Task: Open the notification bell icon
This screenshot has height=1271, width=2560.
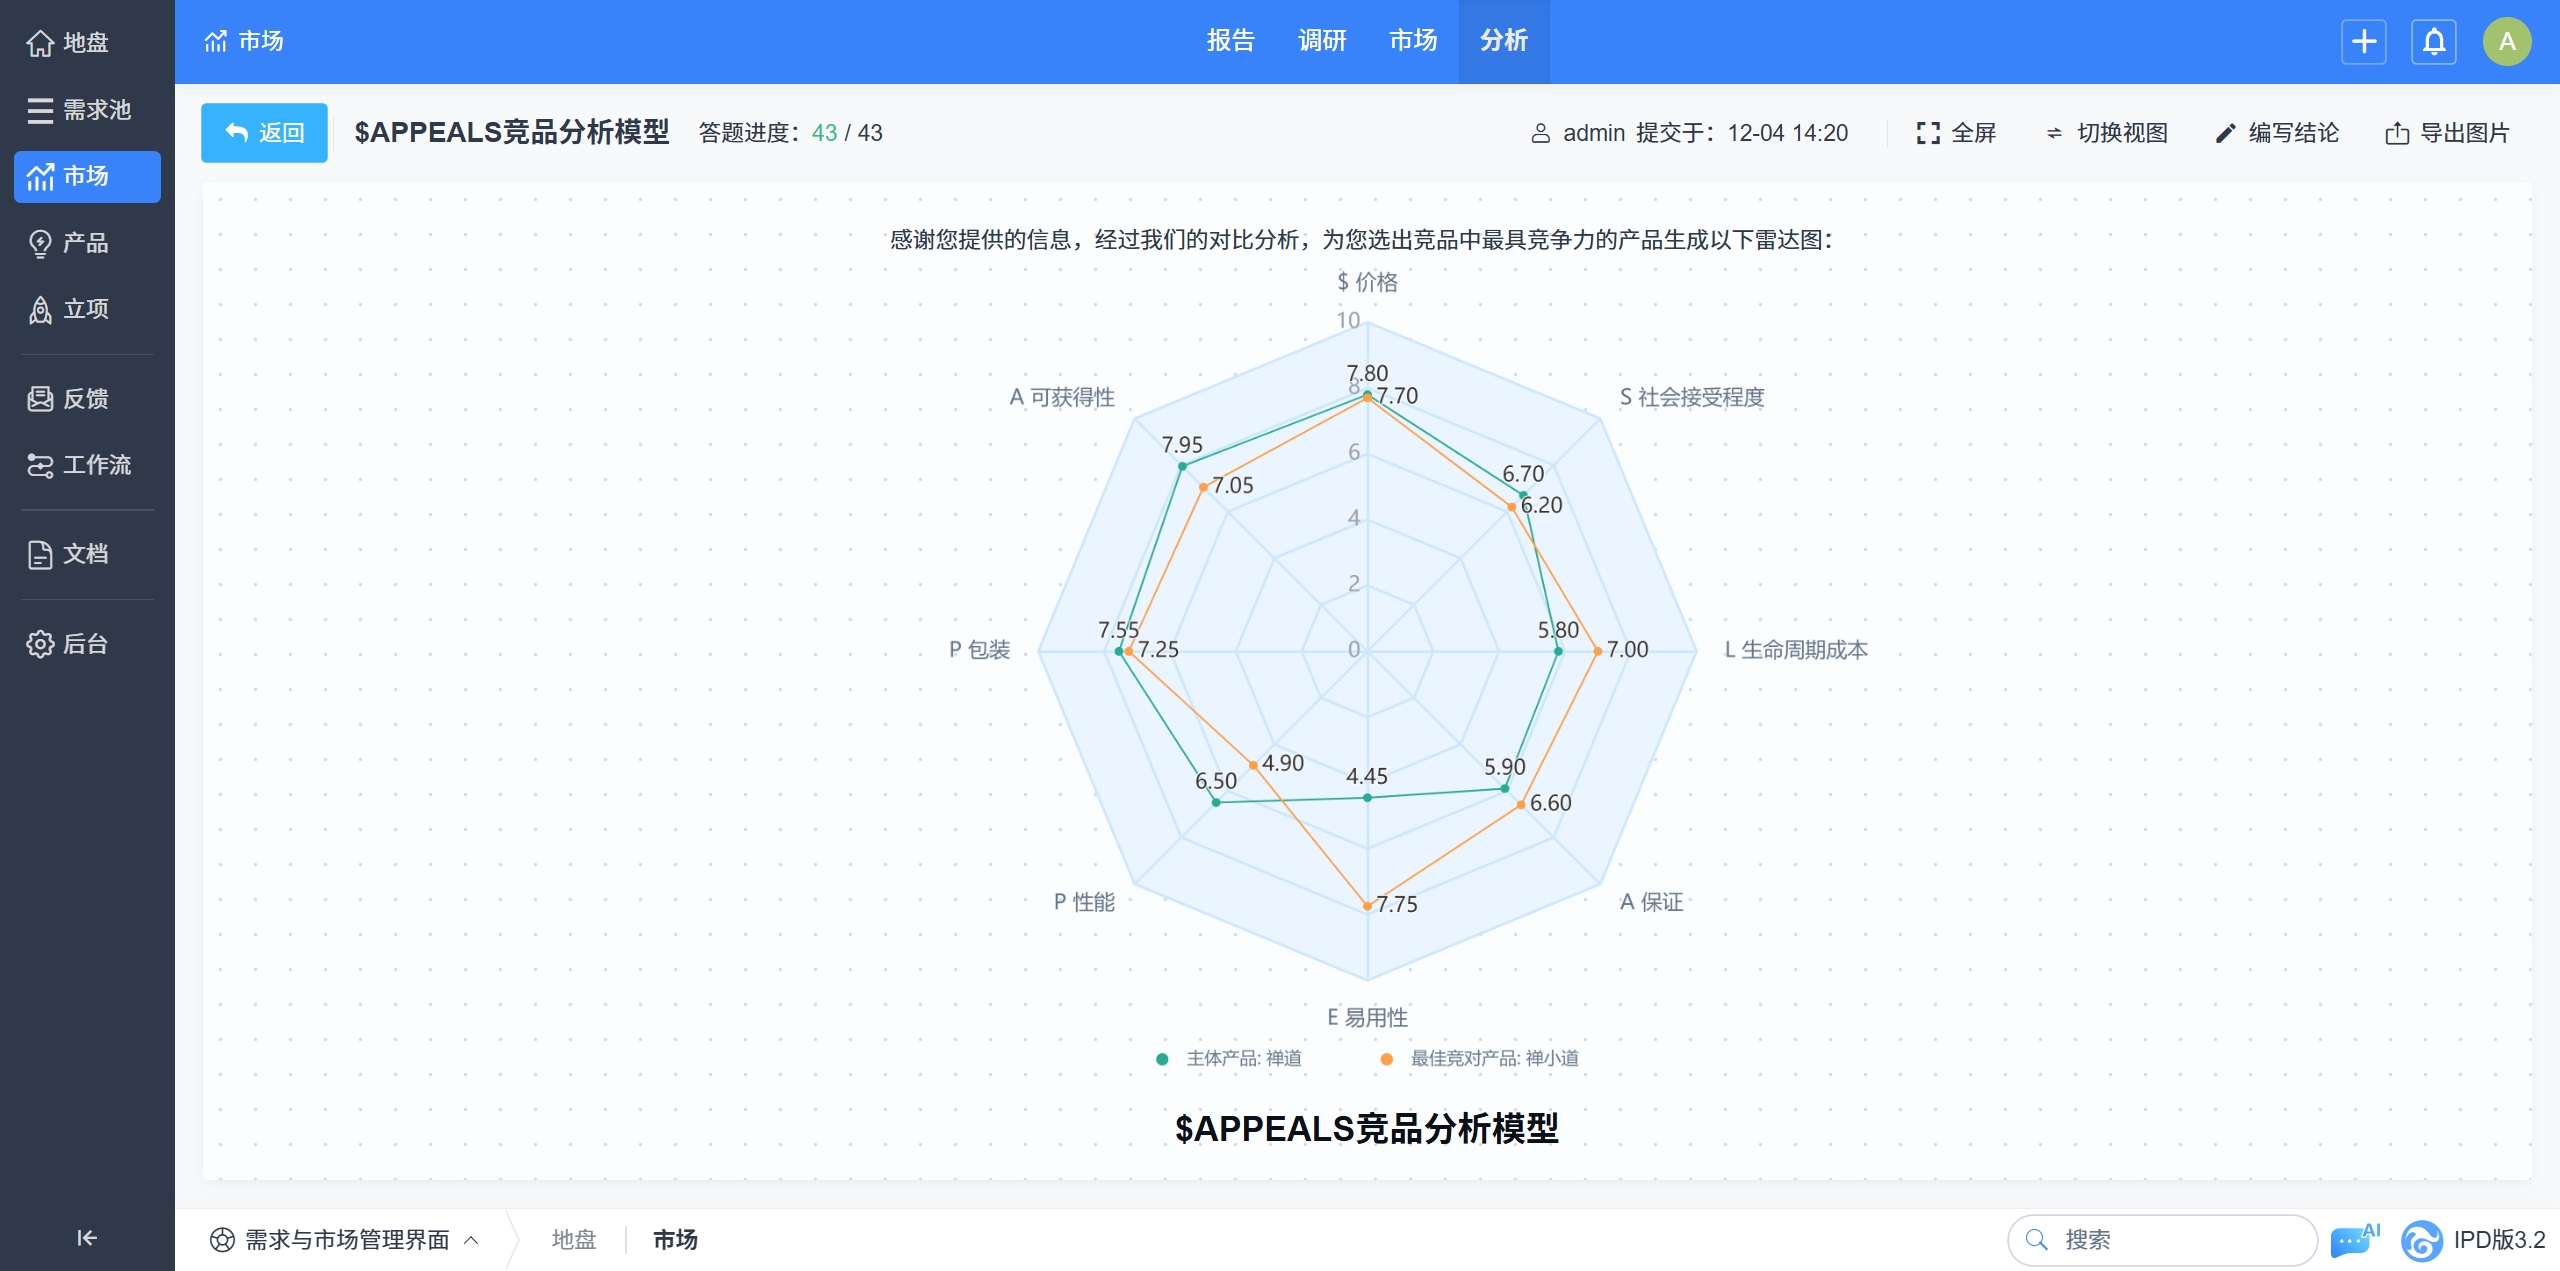Action: click(2433, 42)
